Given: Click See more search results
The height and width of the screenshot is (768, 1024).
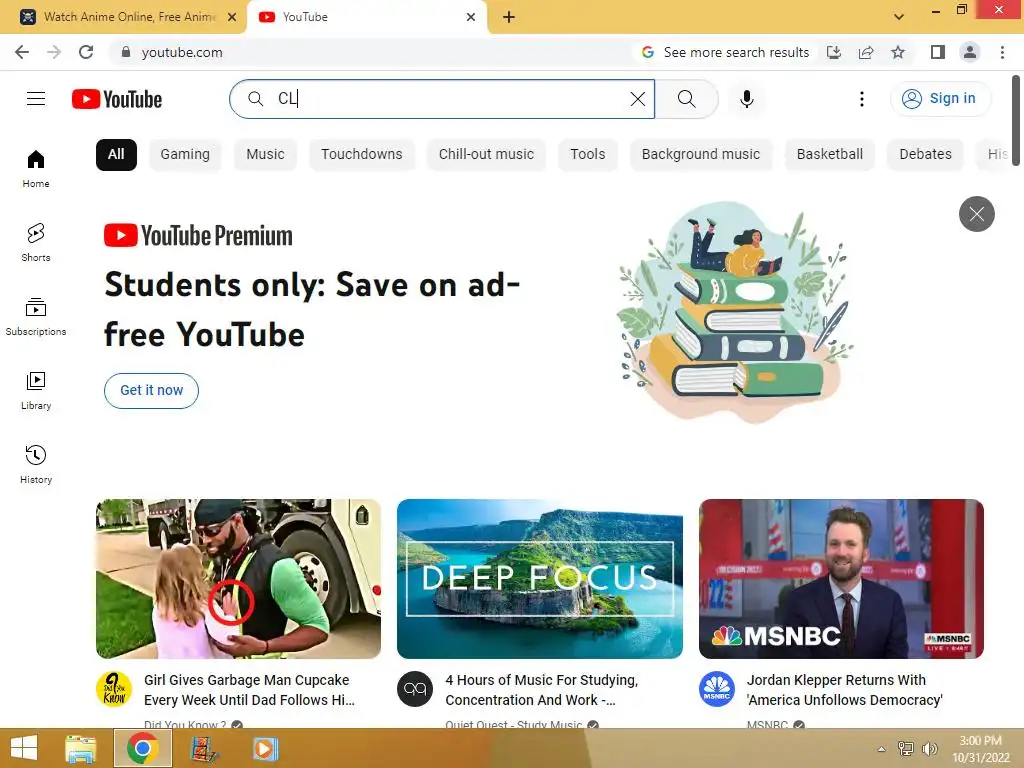Looking at the screenshot, I should 726,52.
